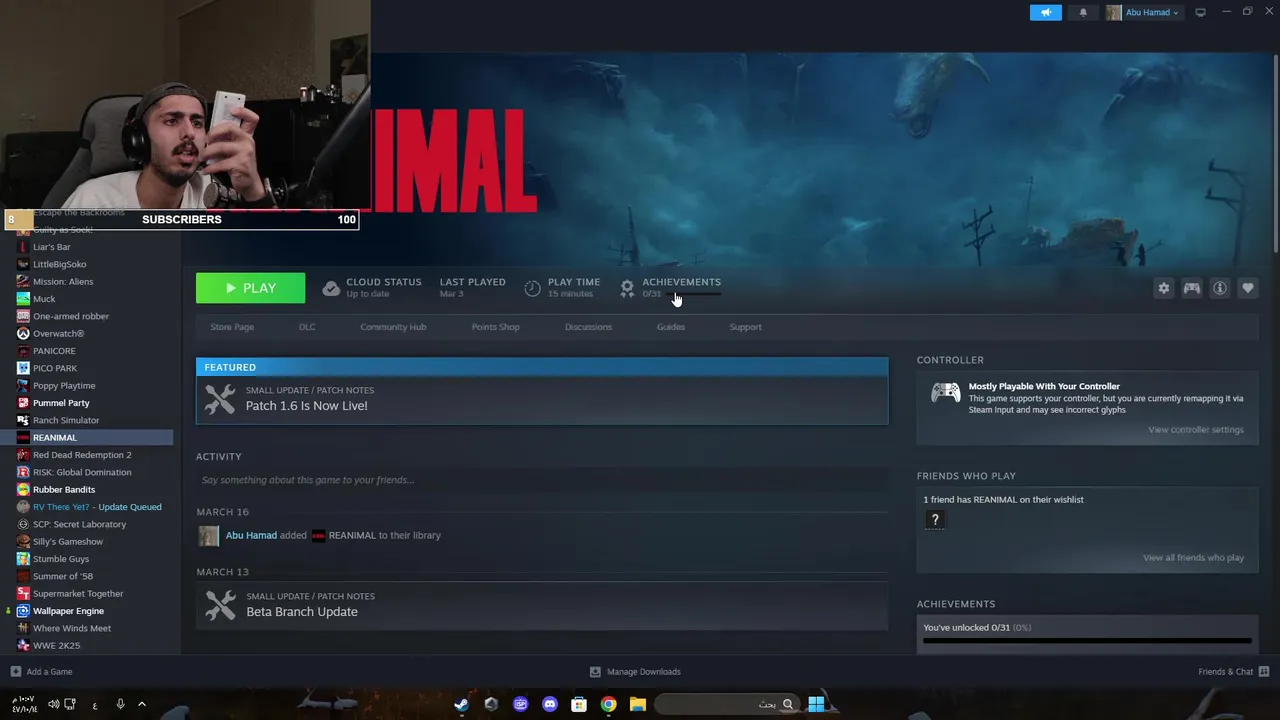The width and height of the screenshot is (1280, 720).
Task: Click the Steam icon in the taskbar
Action: coord(462,704)
